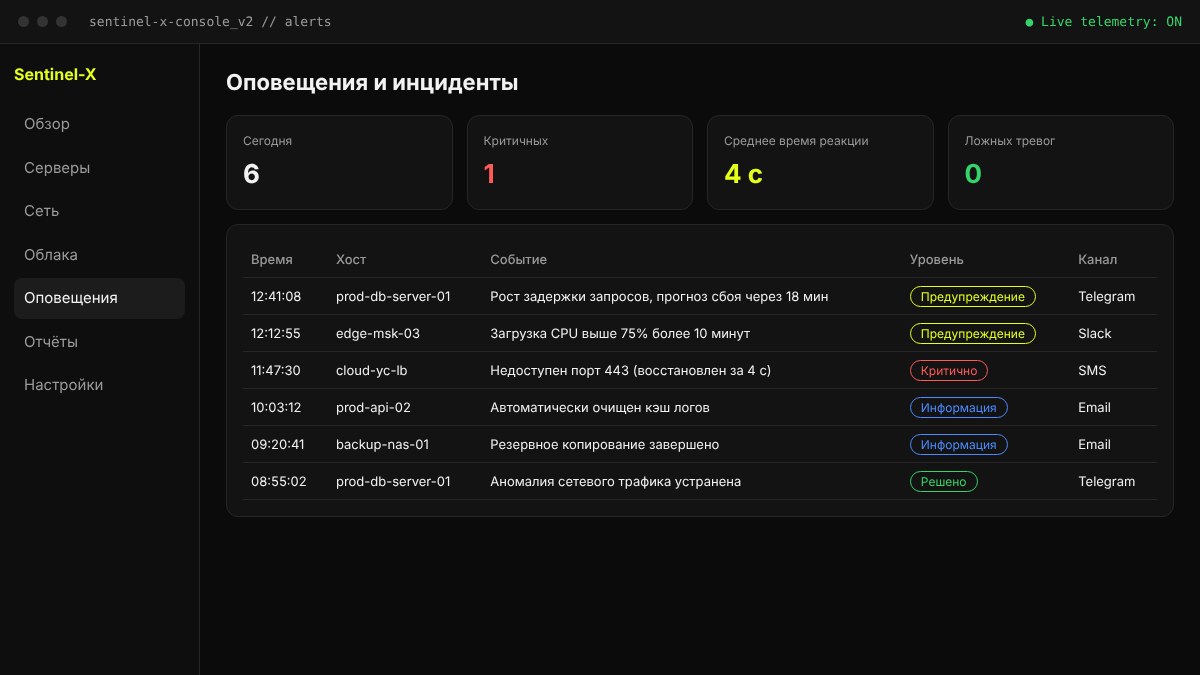The height and width of the screenshot is (675, 1200).
Task: Open the Отчёты section
Action: click(x=99, y=342)
